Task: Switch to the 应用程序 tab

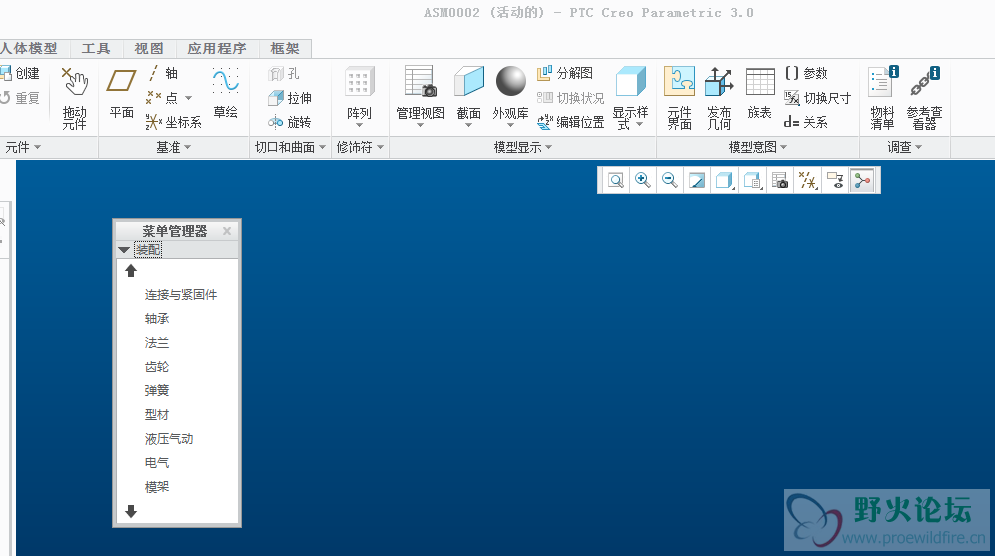Action: point(216,48)
